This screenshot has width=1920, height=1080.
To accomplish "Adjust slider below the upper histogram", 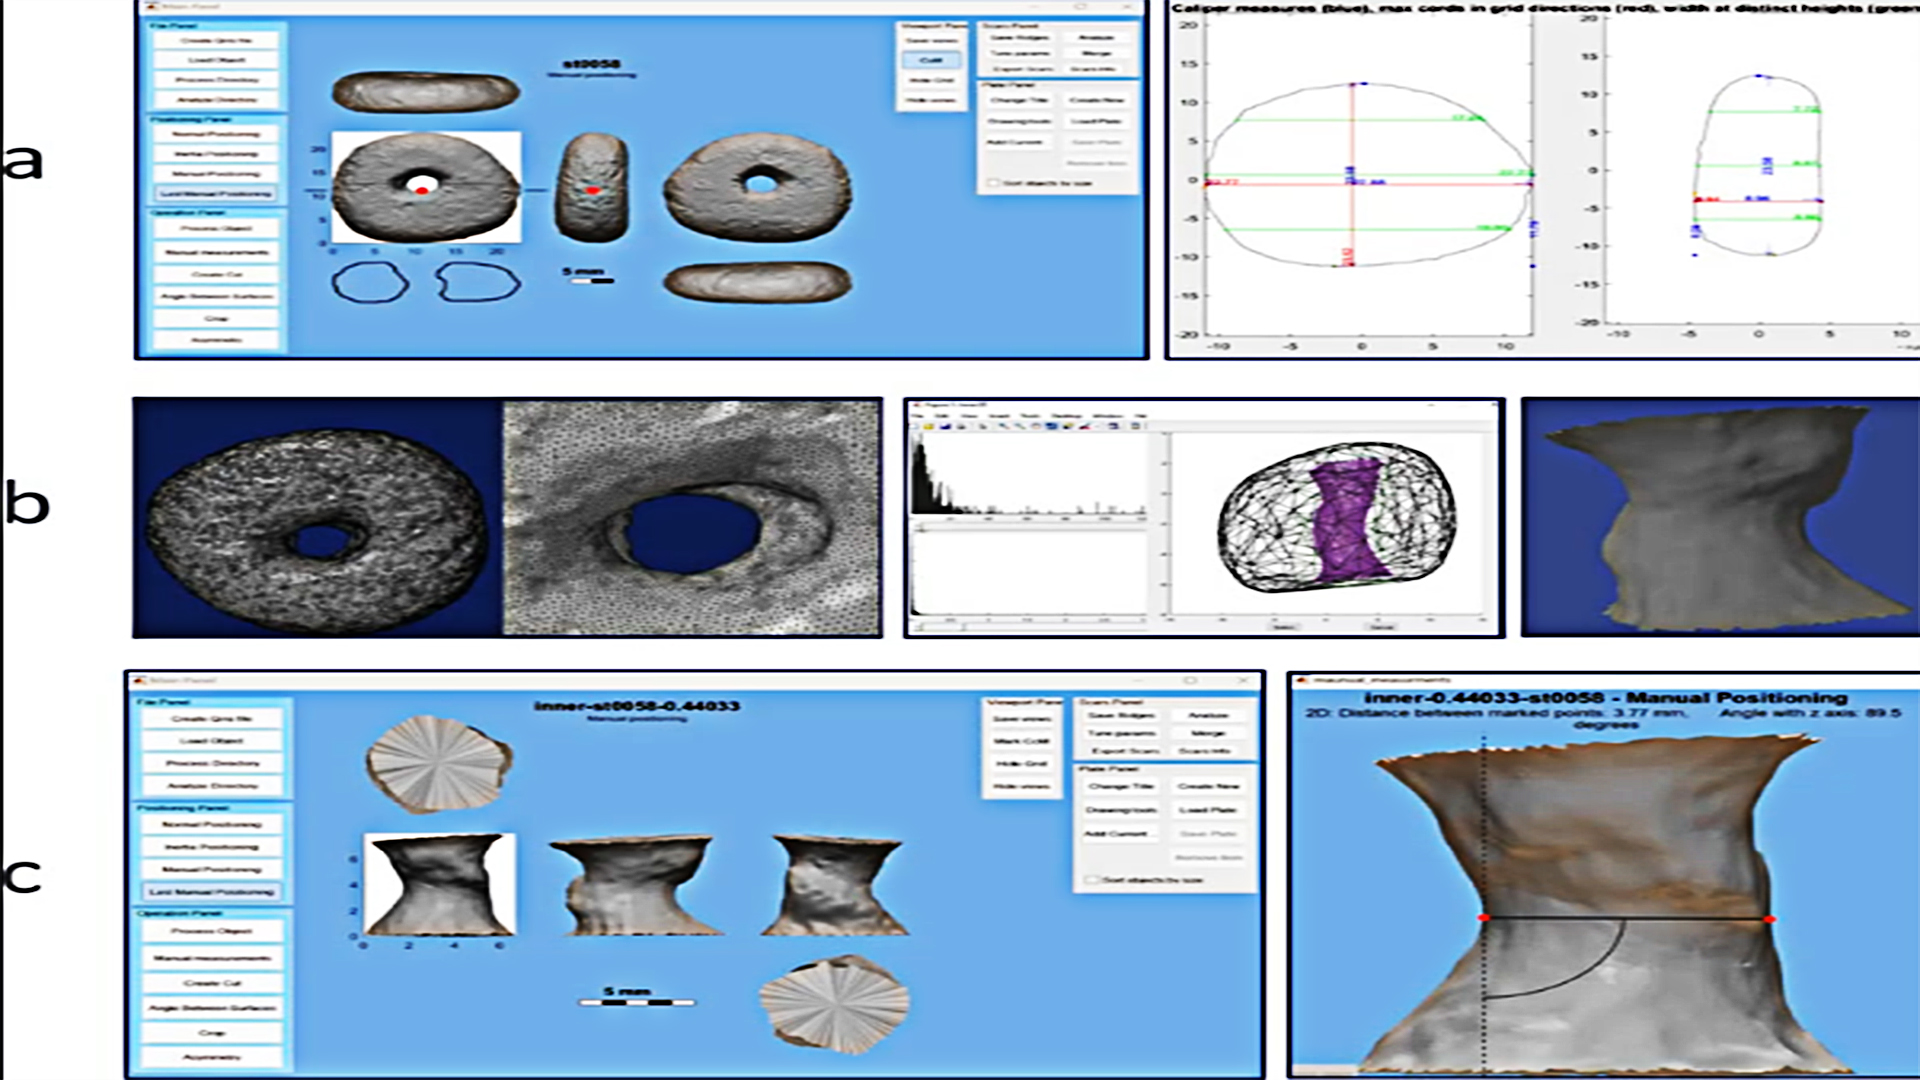I will 1029,527.
